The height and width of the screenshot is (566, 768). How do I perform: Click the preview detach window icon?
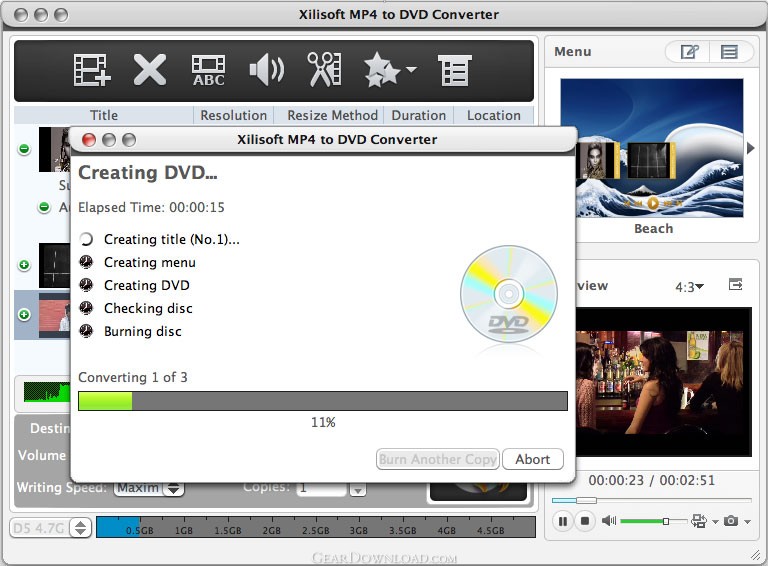click(x=735, y=284)
